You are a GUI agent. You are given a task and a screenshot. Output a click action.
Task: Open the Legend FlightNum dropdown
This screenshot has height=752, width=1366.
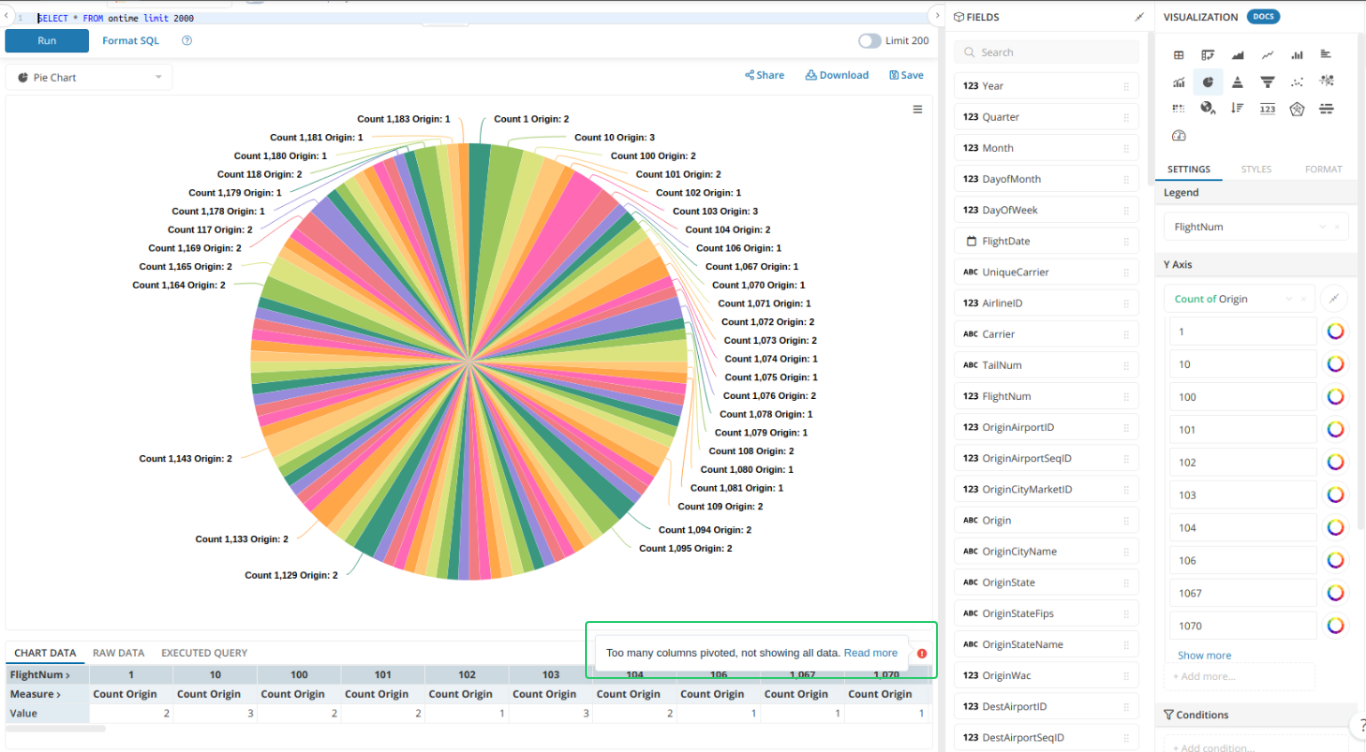pos(1256,227)
